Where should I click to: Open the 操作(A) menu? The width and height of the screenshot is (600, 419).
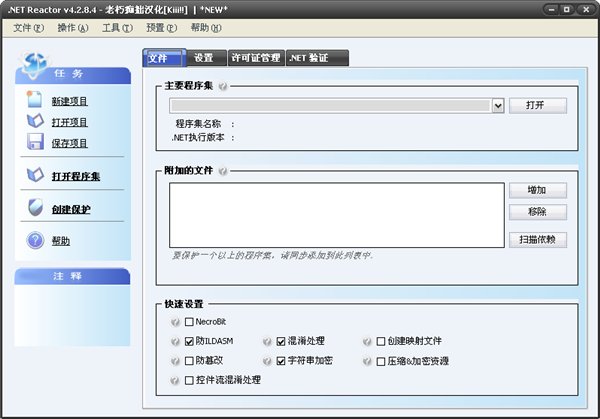(73, 28)
